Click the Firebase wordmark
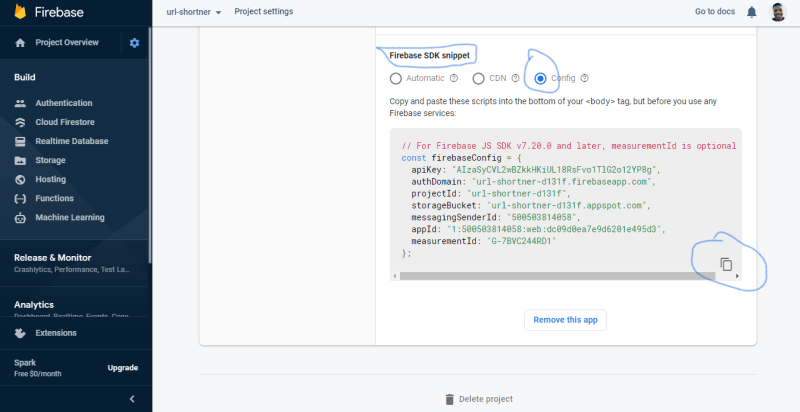 click(59, 12)
